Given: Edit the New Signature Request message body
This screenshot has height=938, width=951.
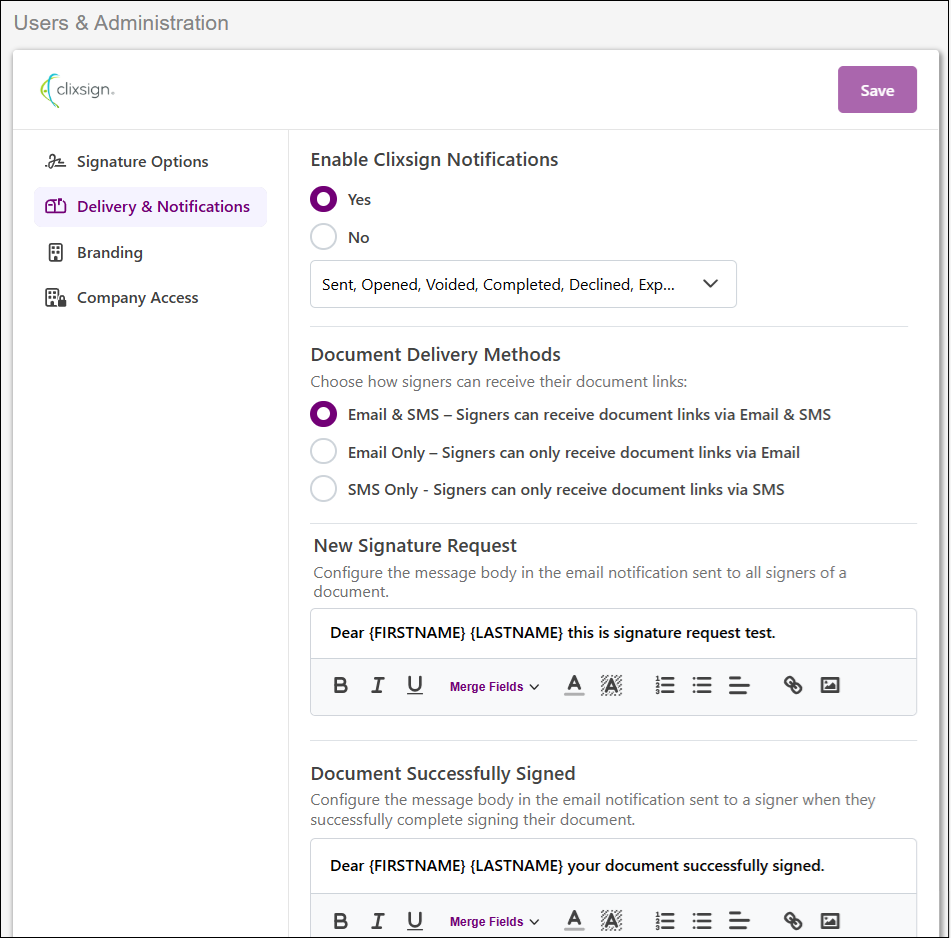Looking at the screenshot, I should (x=613, y=633).
